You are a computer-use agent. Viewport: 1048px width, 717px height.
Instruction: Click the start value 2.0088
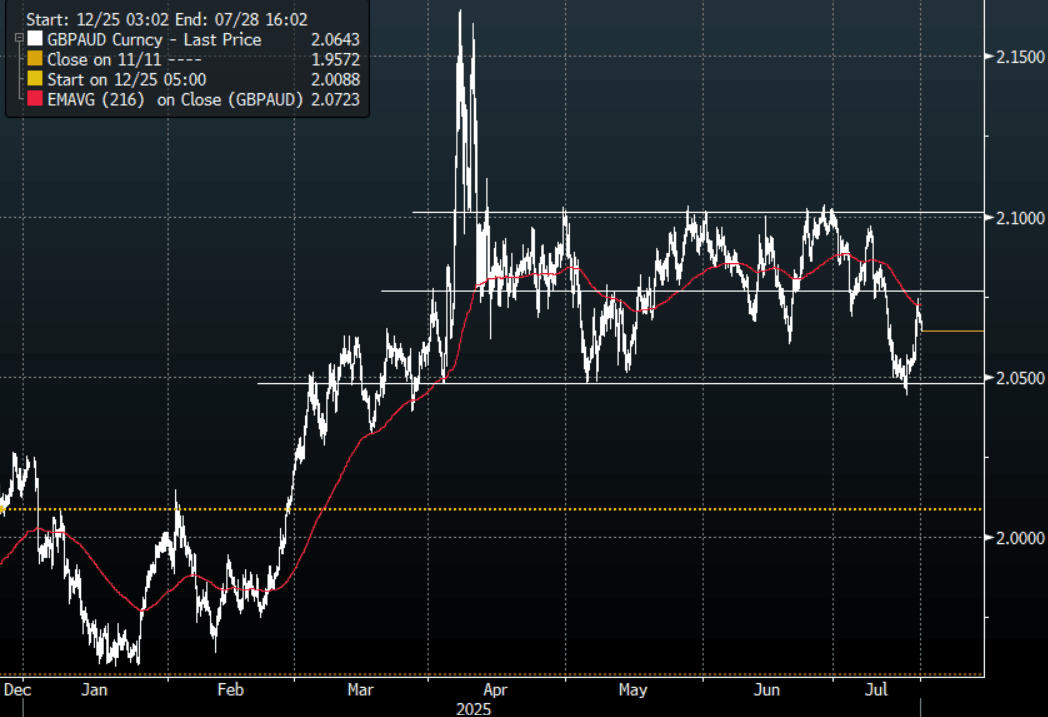click(336, 80)
